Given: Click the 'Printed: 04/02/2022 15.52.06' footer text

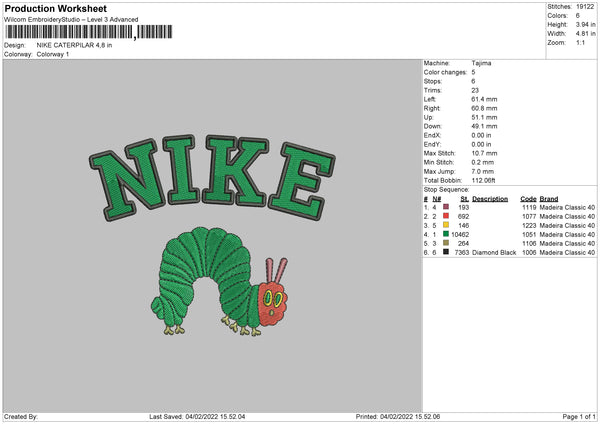Looking at the screenshot, I should click(x=398, y=417).
